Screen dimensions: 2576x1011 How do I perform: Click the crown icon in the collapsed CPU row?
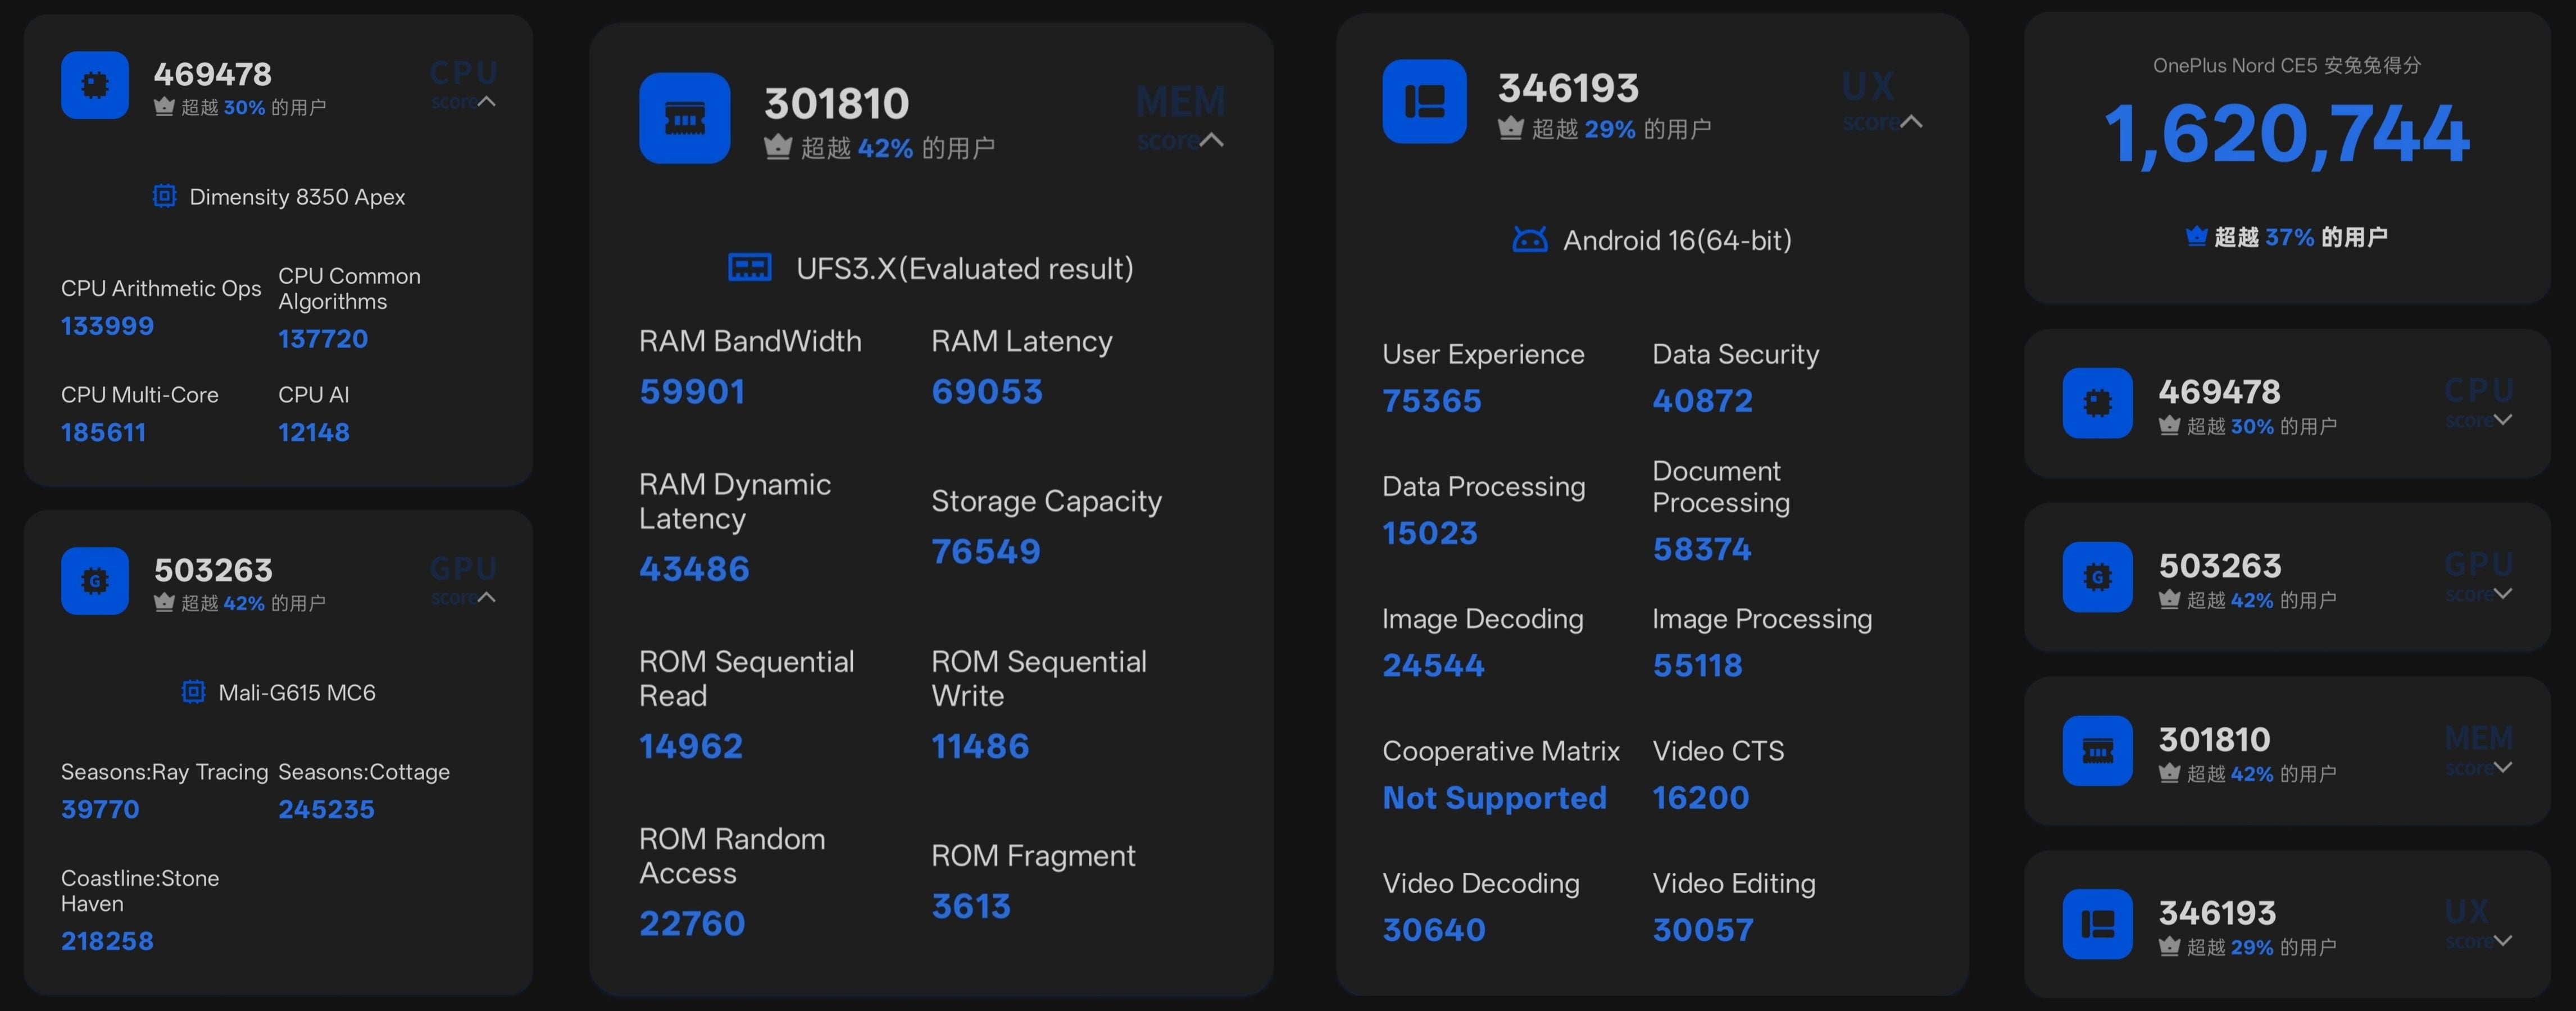click(2169, 426)
